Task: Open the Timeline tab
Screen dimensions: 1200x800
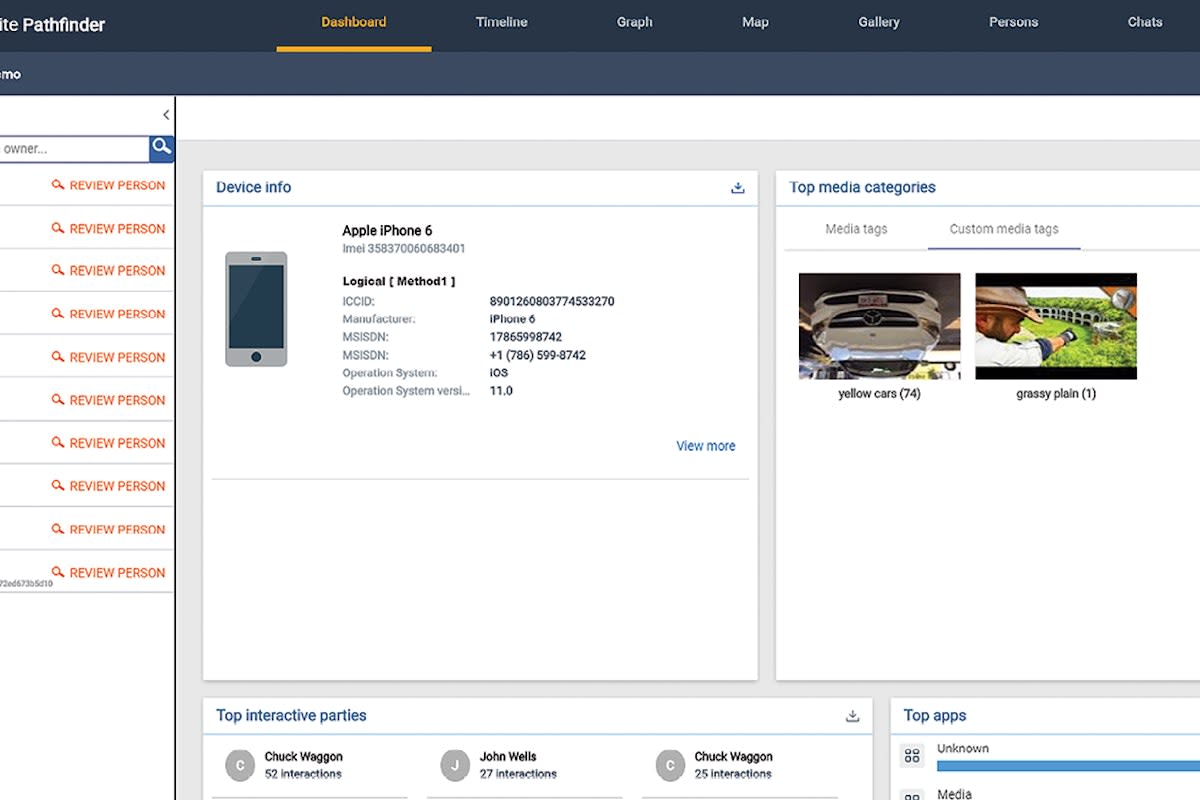Action: [x=502, y=22]
